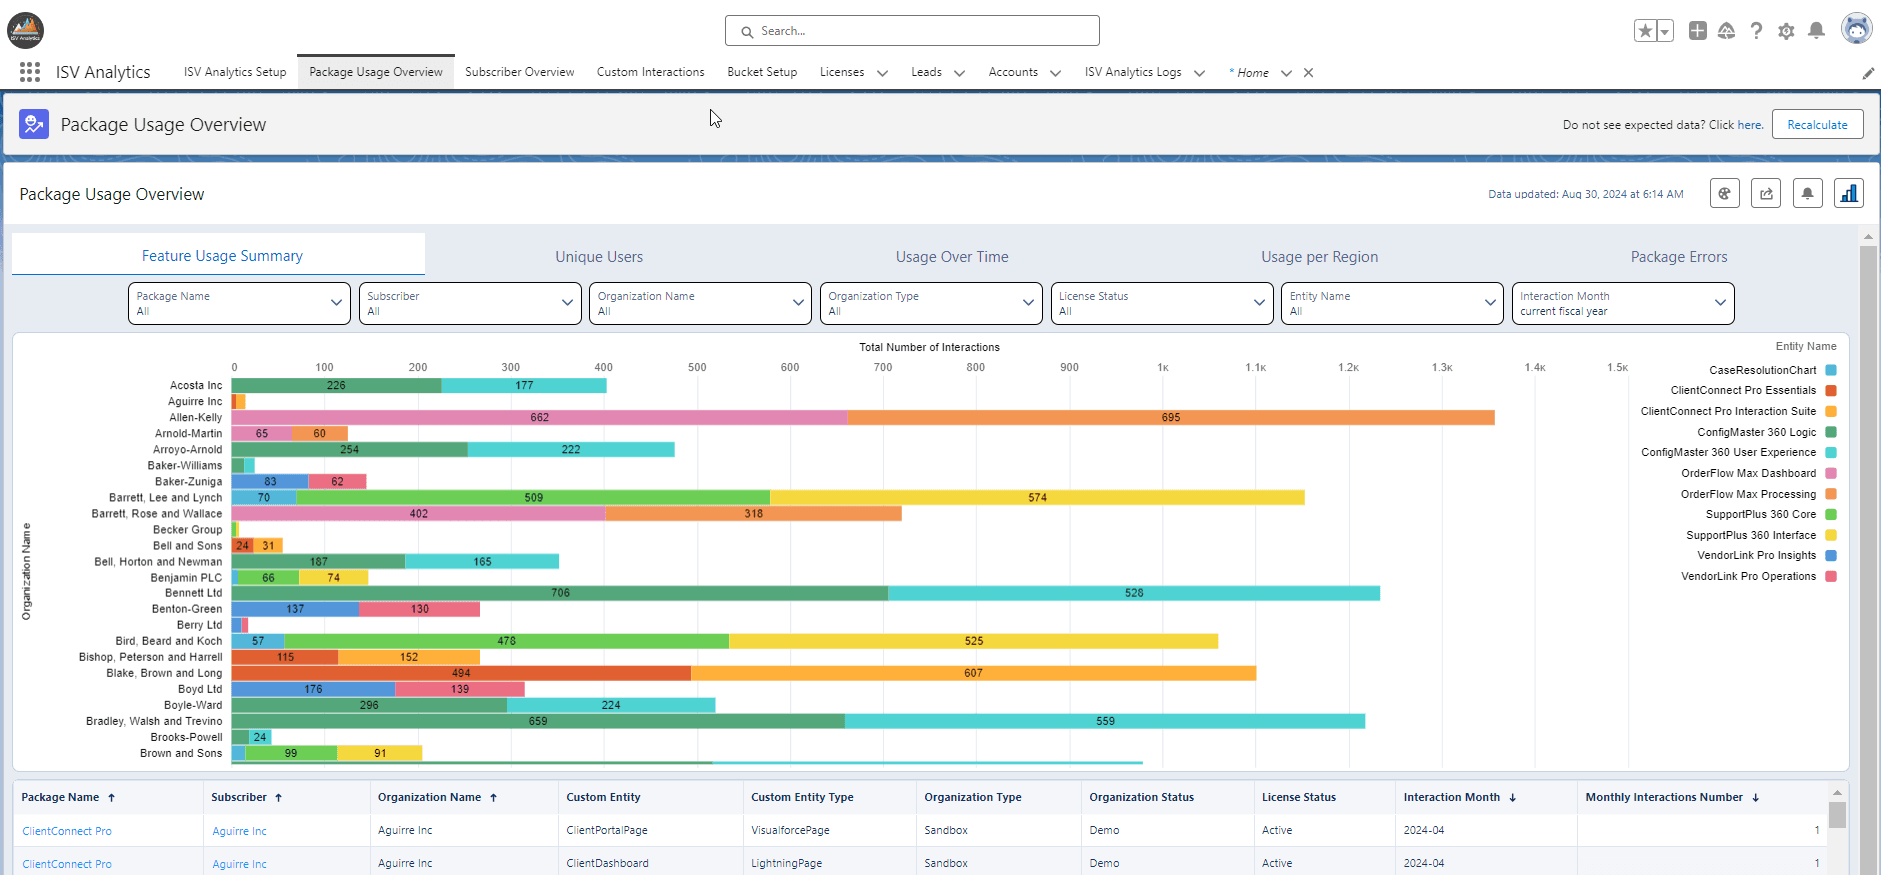Click the 'here' link for expected data
Image resolution: width=1881 pixels, height=875 pixels.
[1749, 125]
